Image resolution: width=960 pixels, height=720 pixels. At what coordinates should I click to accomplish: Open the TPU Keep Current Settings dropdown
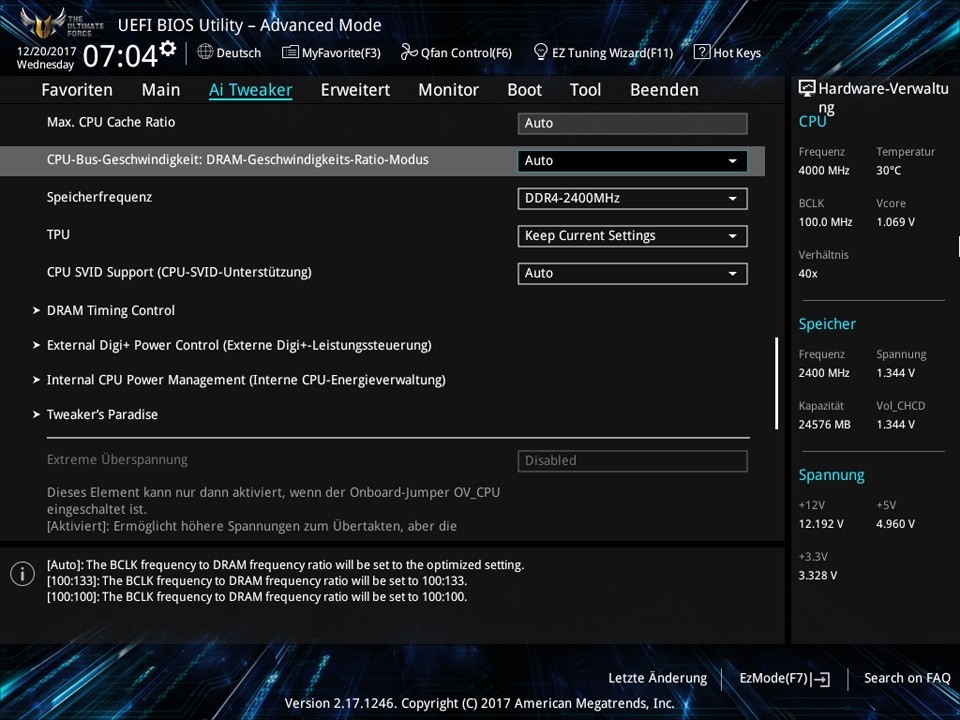(632, 236)
